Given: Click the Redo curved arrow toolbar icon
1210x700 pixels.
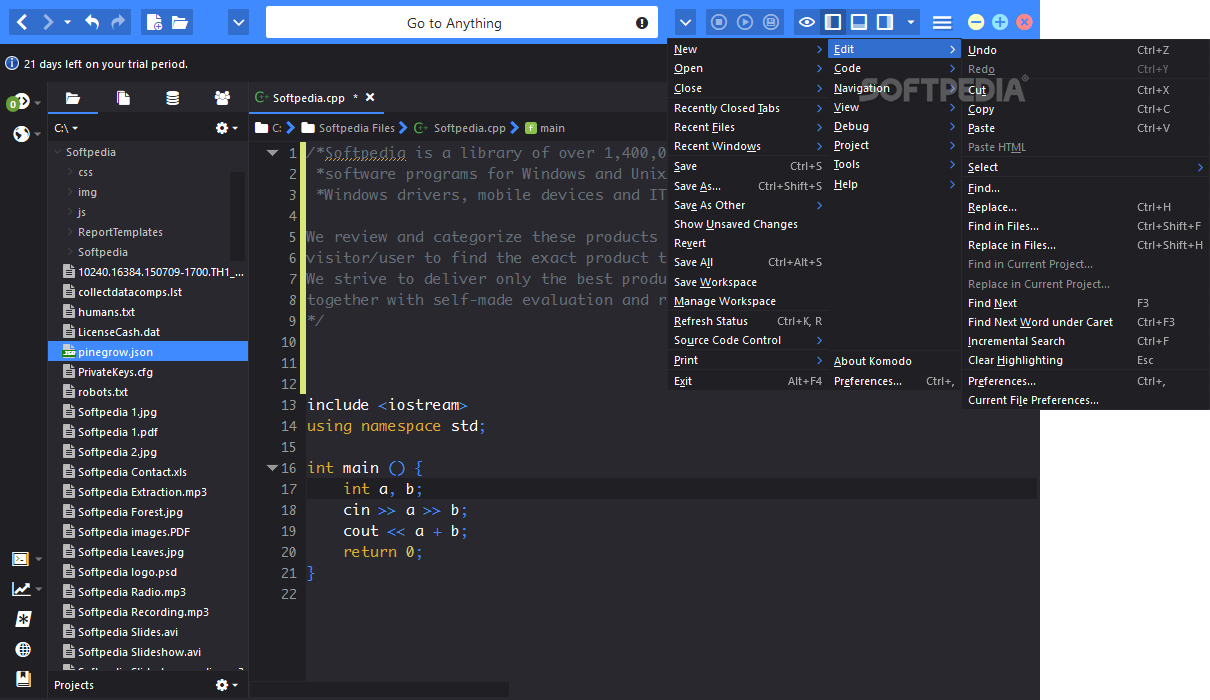Looking at the screenshot, I should [118, 22].
